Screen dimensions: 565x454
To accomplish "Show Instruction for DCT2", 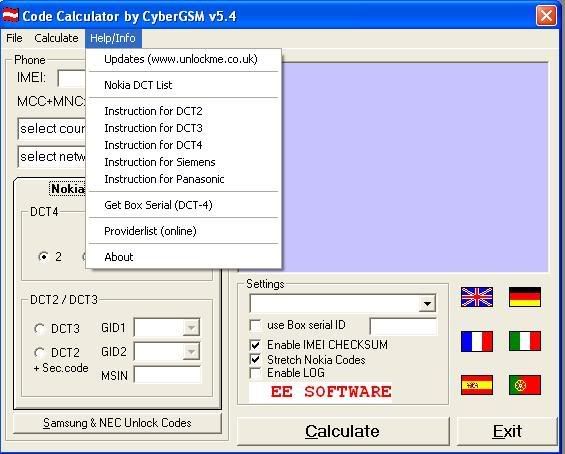I will pyautogui.click(x=183, y=111).
